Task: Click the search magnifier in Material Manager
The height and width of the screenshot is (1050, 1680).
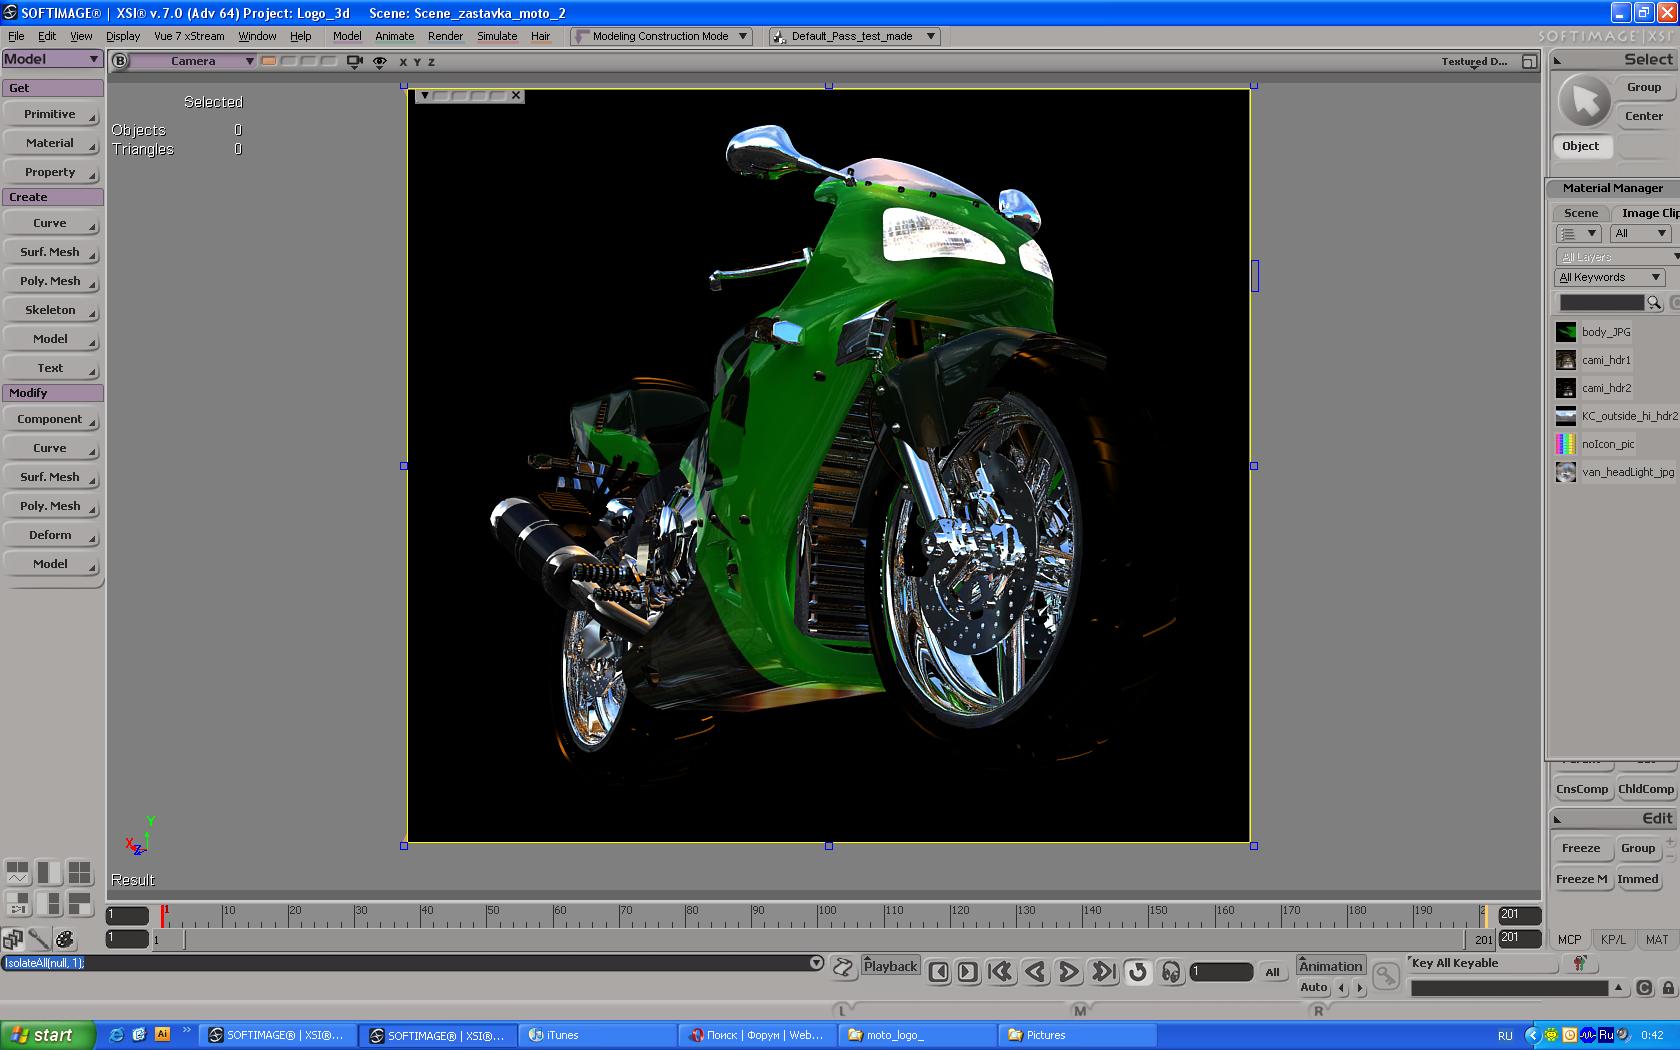Action: pos(1654,302)
